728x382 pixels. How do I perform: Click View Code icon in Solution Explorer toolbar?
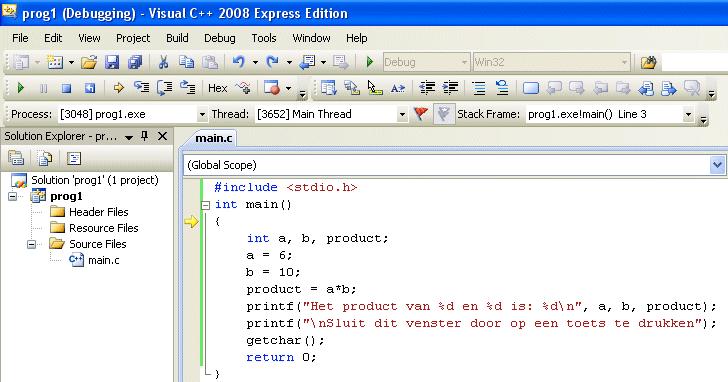[x=74, y=158]
